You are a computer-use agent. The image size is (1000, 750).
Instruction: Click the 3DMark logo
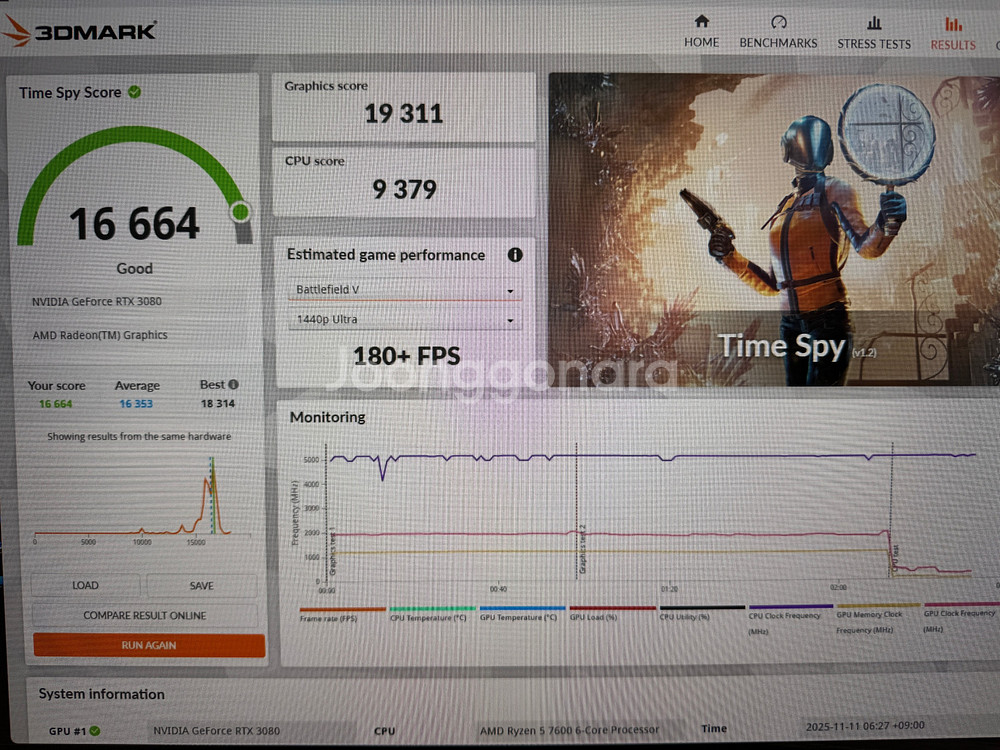(80, 30)
